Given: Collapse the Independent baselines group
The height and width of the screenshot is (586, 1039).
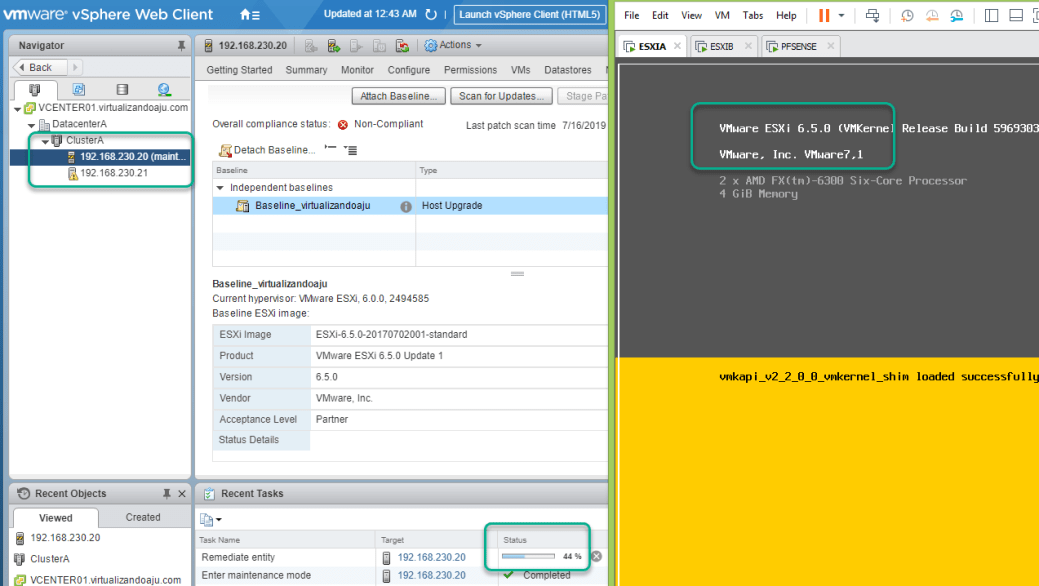Looking at the screenshot, I should click(221, 188).
